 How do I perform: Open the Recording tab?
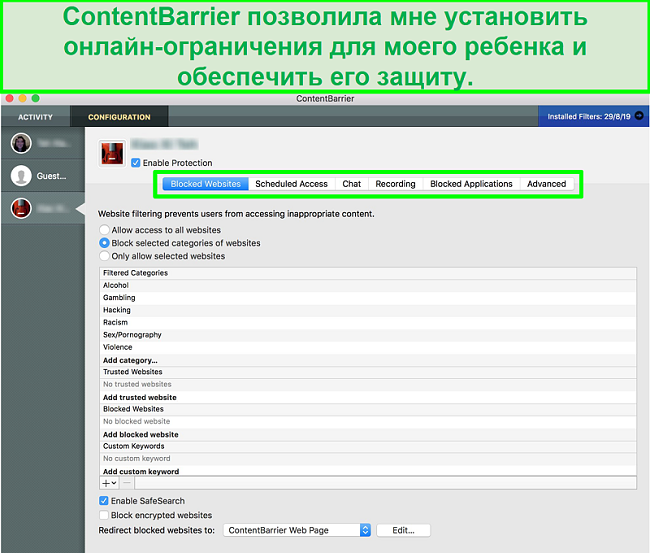click(x=395, y=184)
